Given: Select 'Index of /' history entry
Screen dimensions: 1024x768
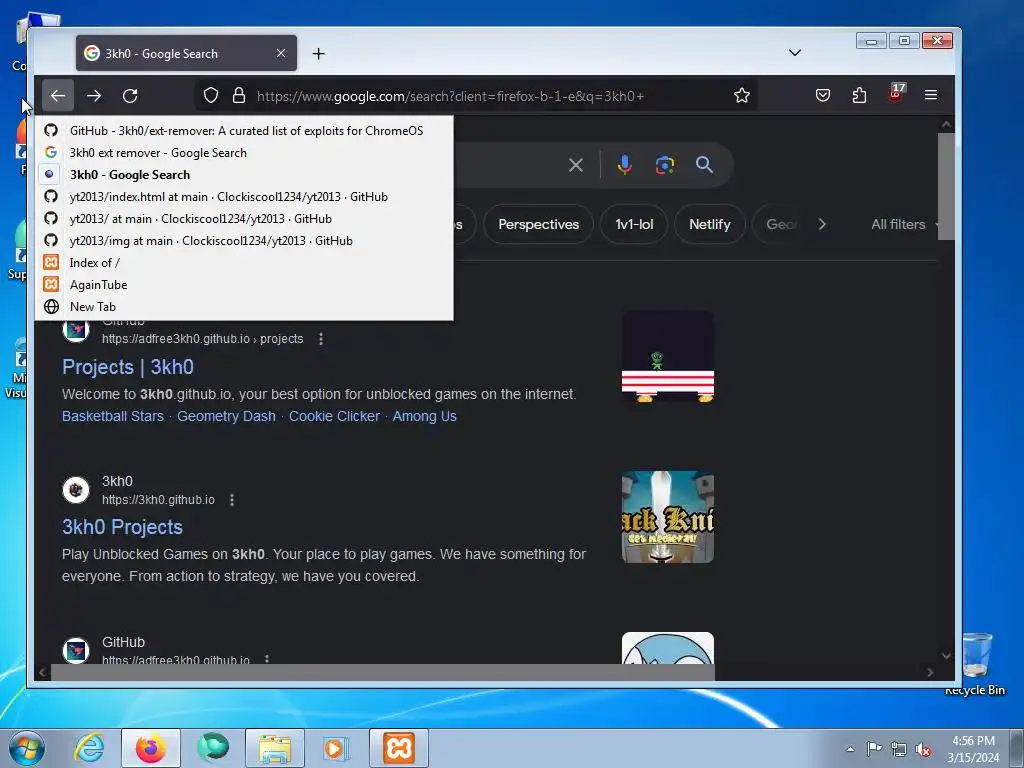Looking at the screenshot, I should click(x=244, y=263).
